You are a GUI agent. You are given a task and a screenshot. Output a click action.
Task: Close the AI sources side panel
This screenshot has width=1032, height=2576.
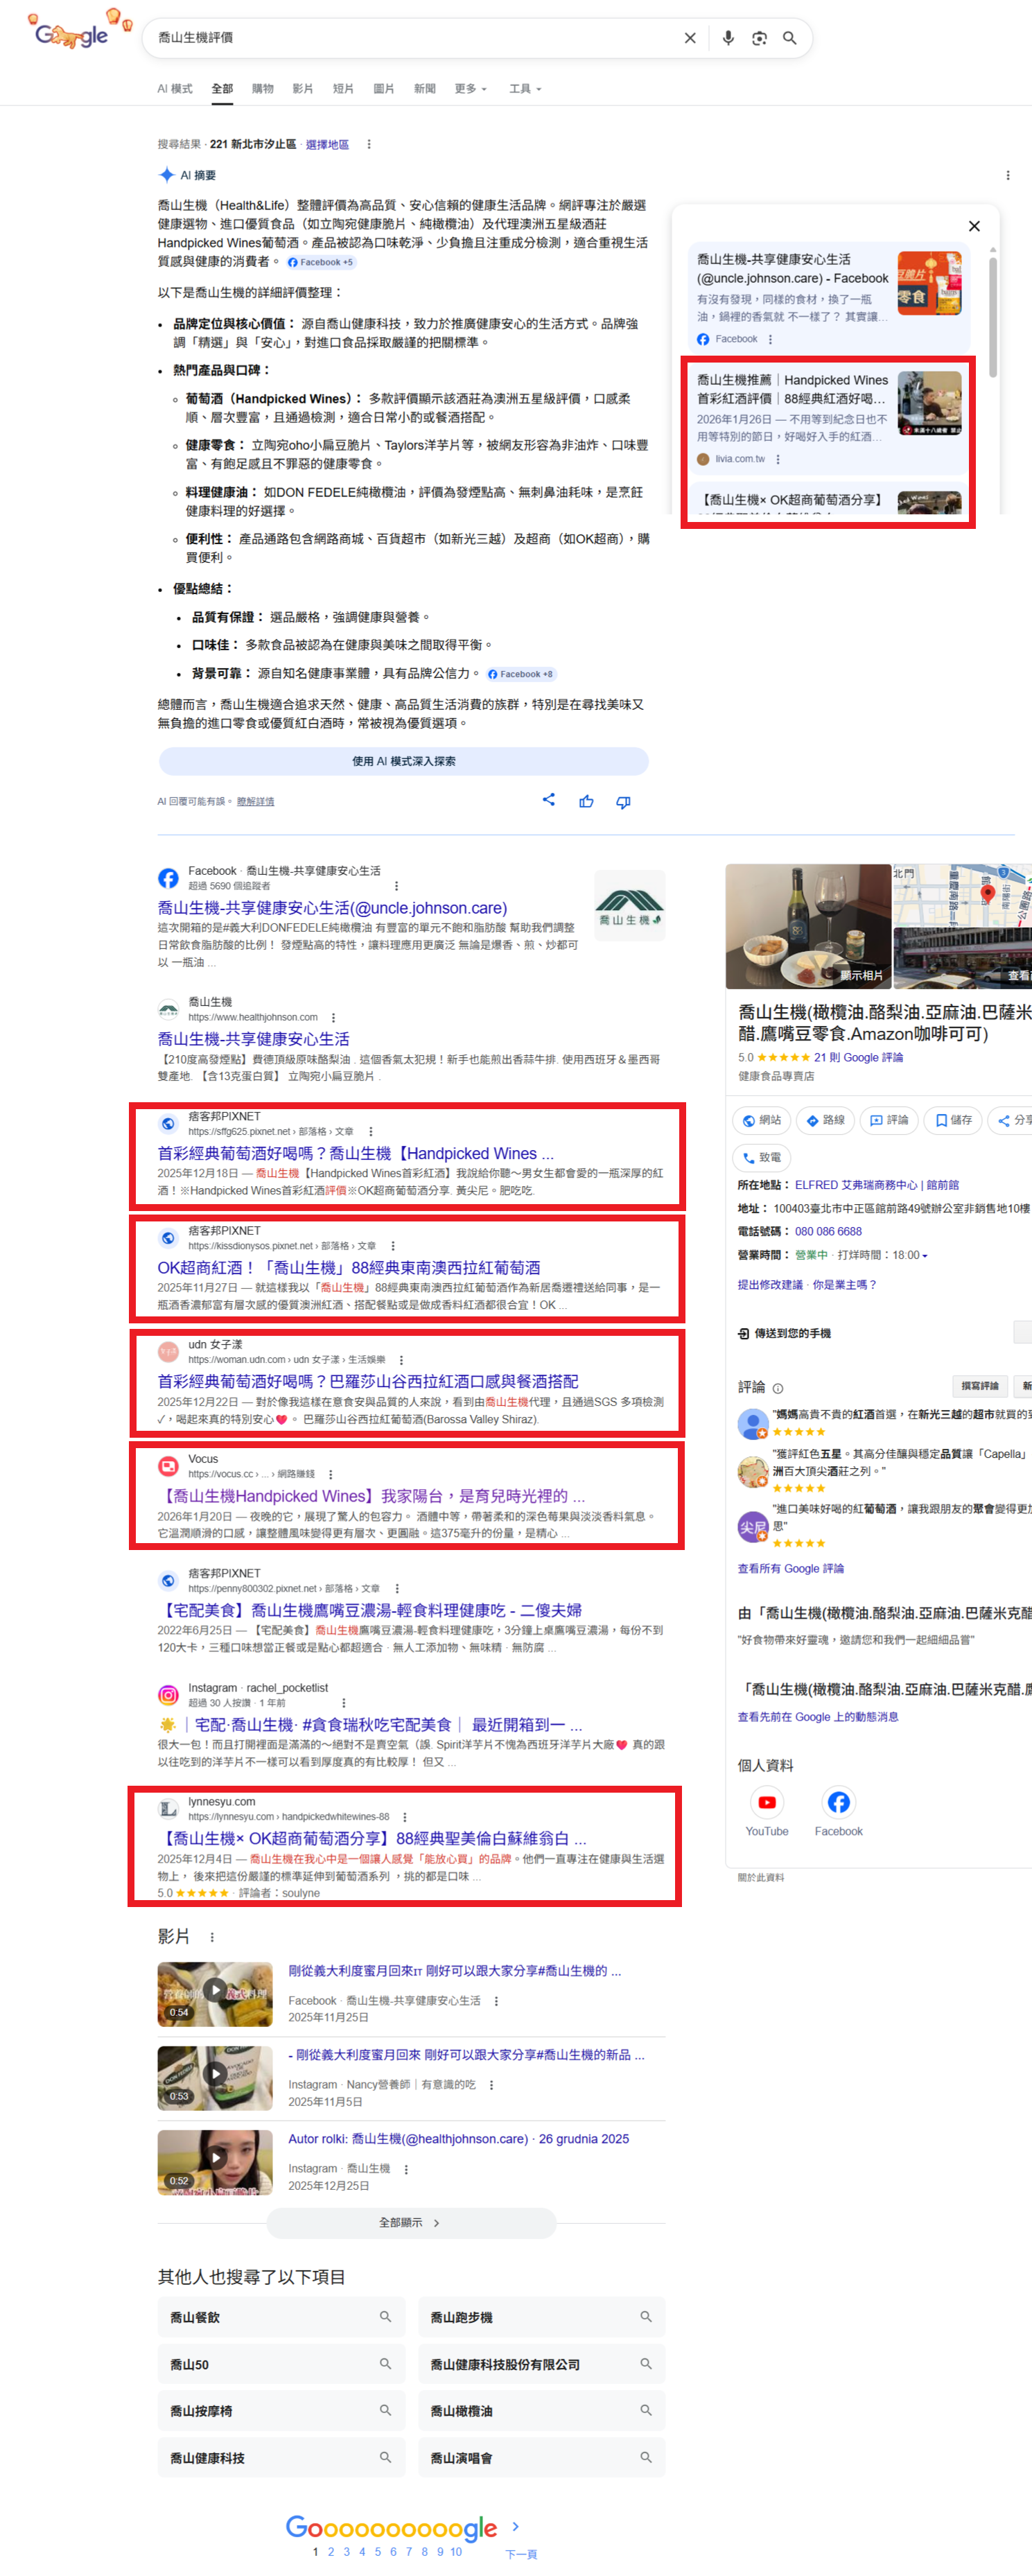[x=973, y=227]
